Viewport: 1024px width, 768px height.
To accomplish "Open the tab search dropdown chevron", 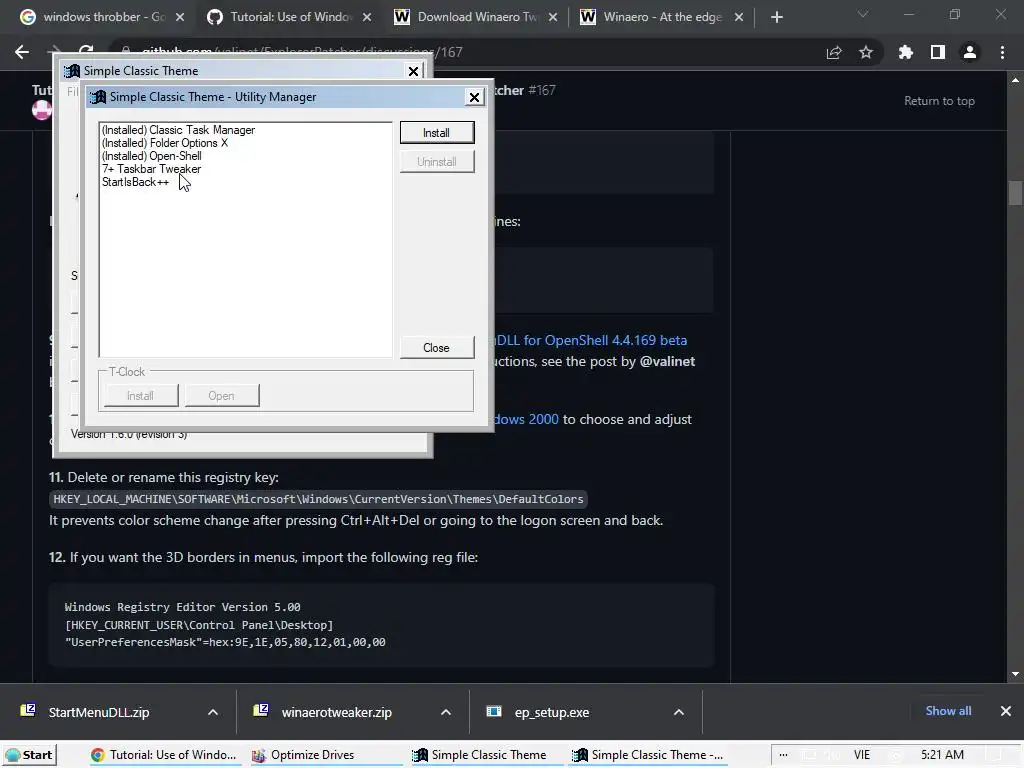I will point(863,14).
